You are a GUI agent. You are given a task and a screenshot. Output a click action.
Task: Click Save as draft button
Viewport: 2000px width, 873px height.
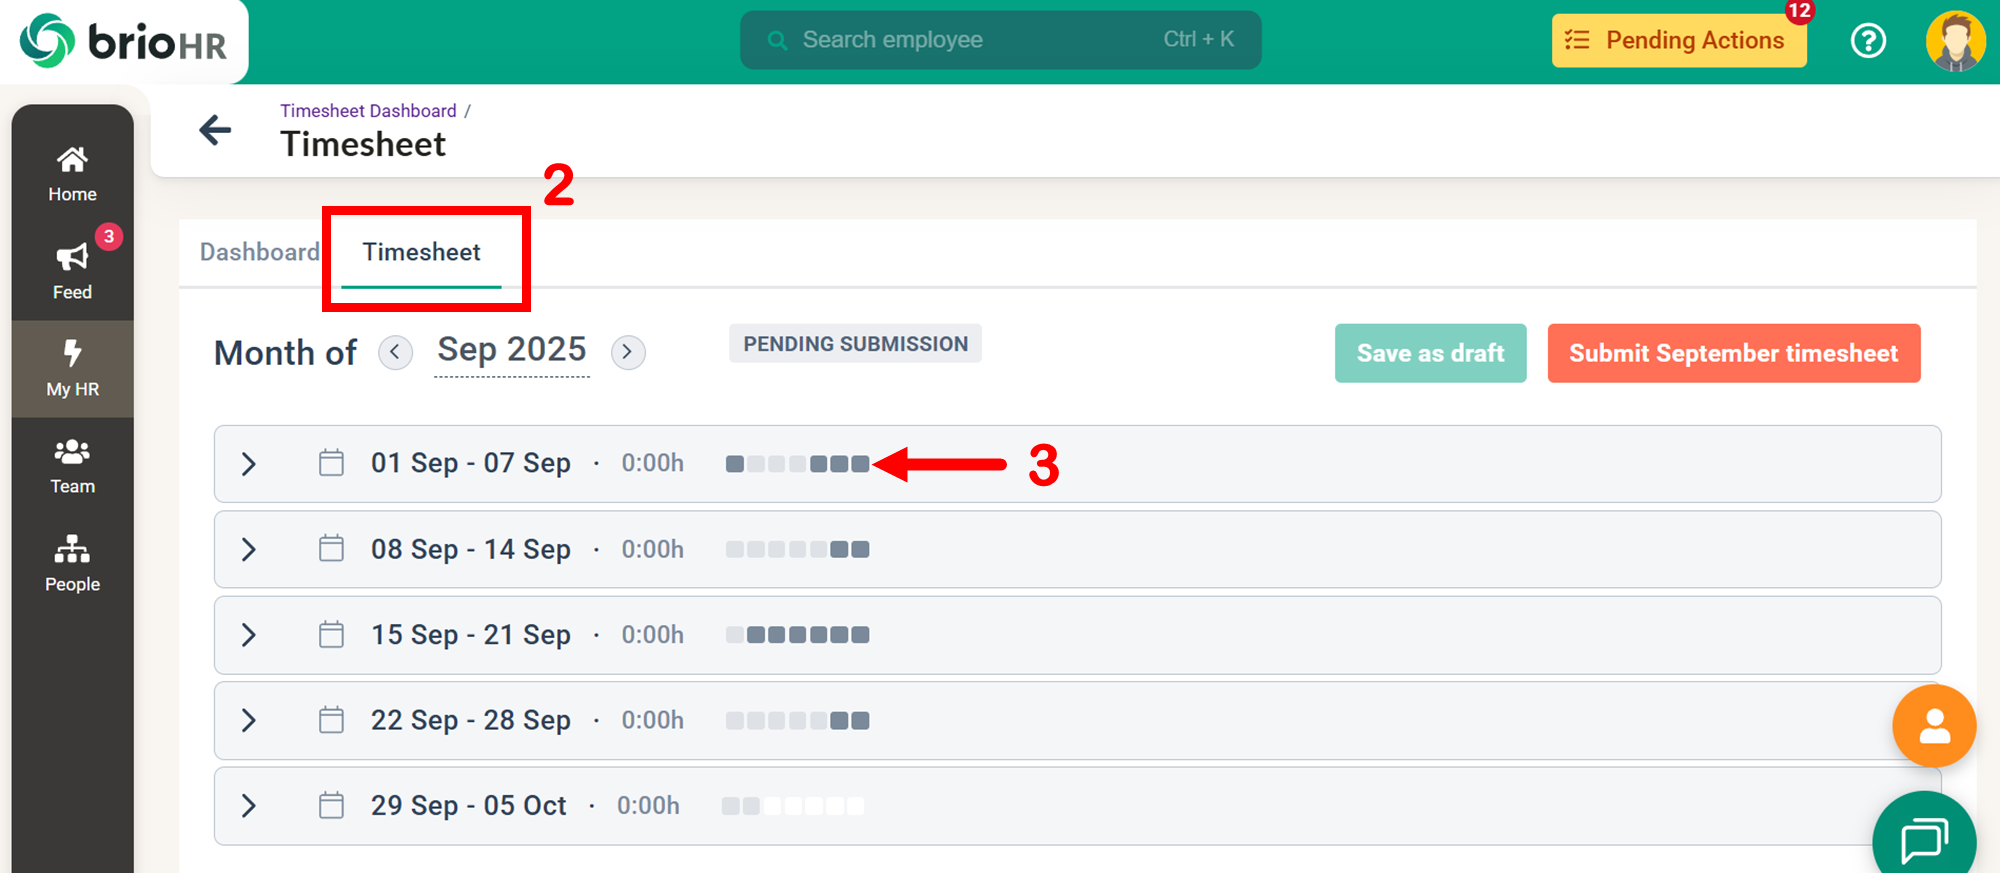1430,353
